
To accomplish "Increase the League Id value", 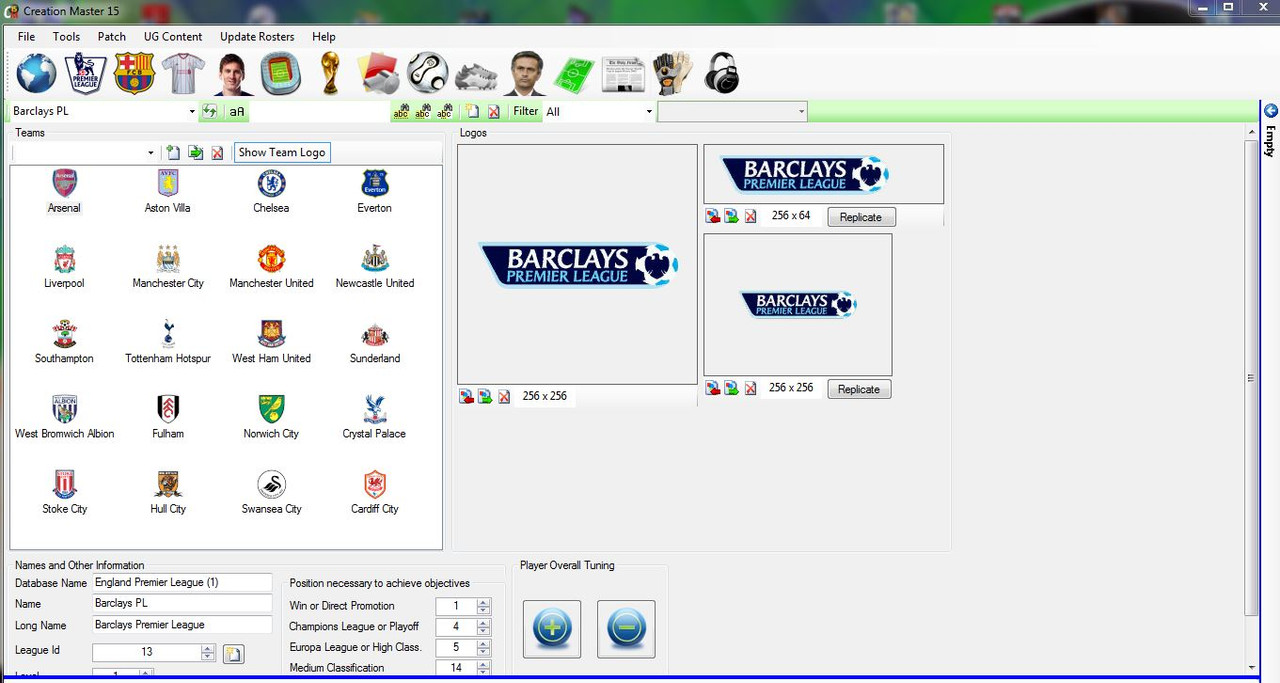I will click(x=208, y=648).
